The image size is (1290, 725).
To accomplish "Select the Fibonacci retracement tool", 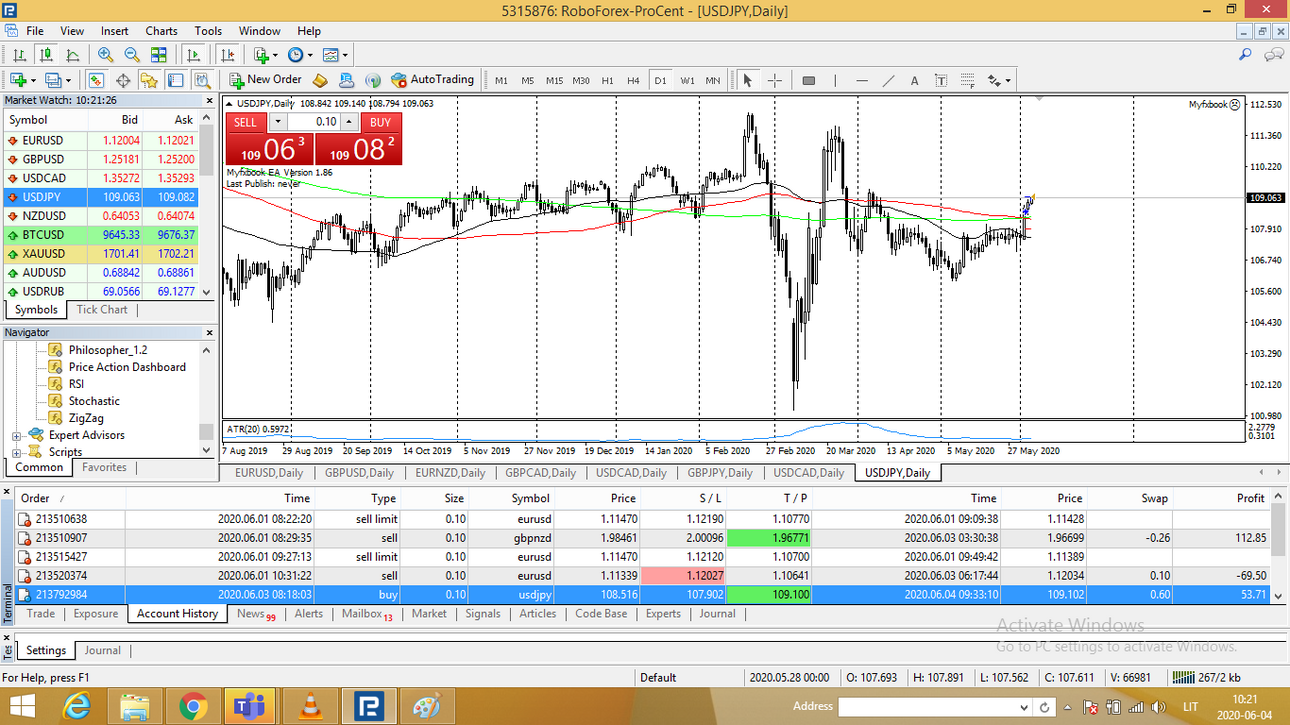I will point(967,80).
